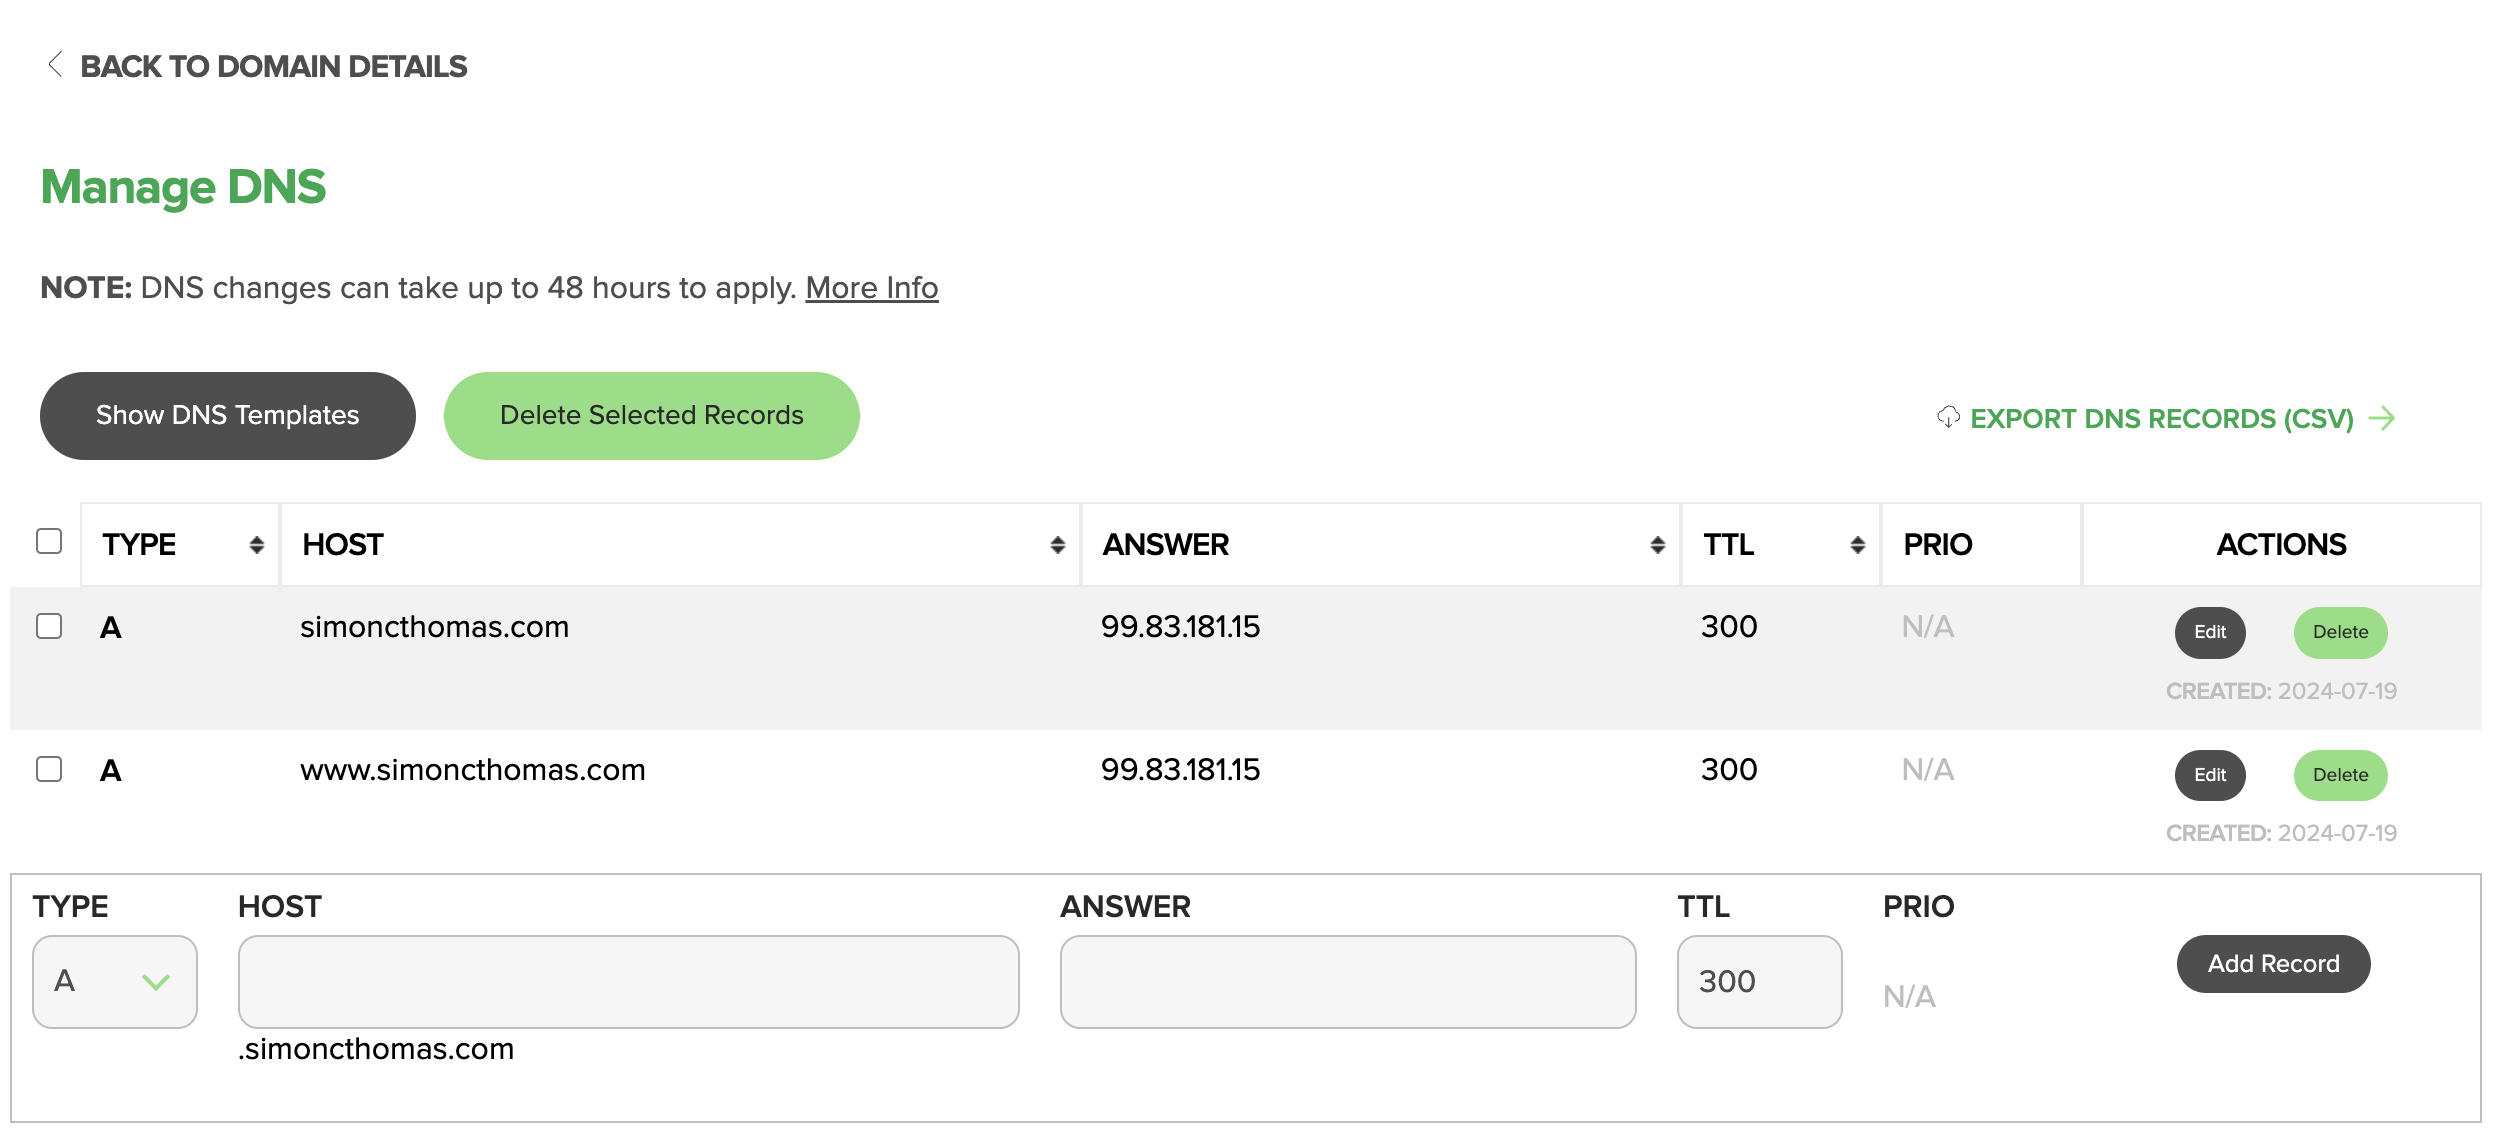Open the More Info link
The image size is (2500, 1130).
pos(871,288)
